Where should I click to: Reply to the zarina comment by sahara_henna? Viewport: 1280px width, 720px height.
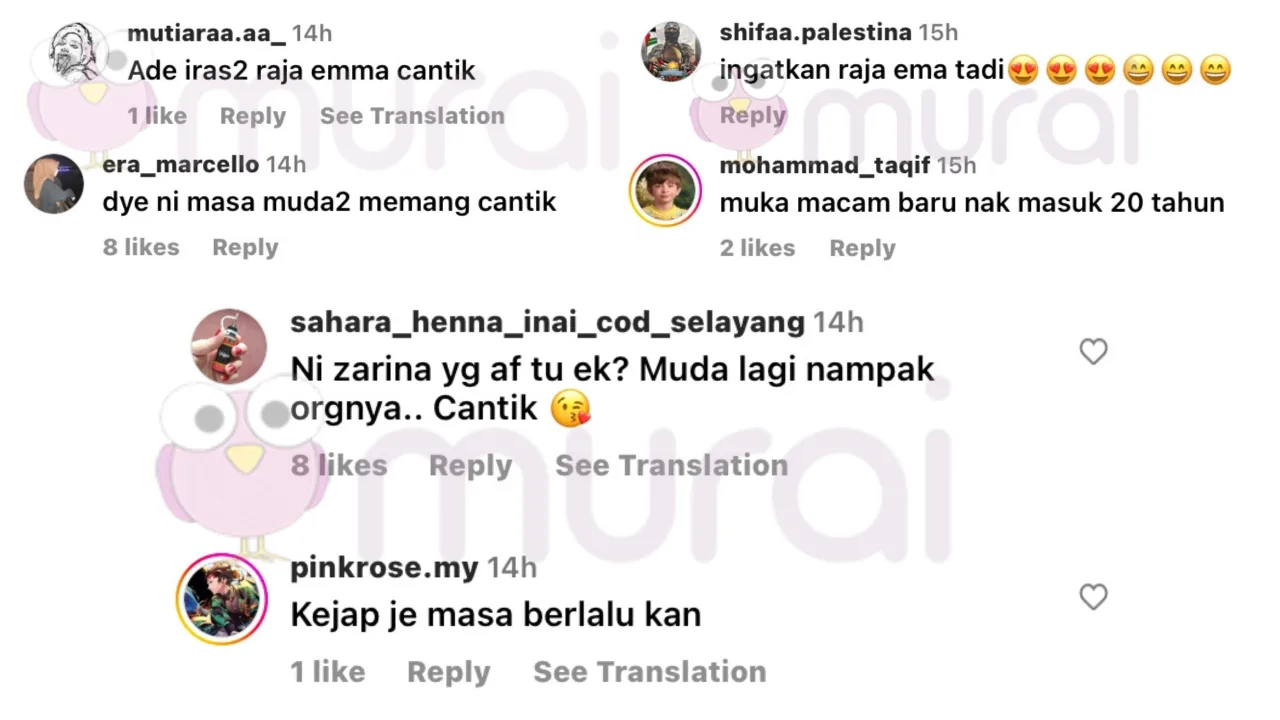[470, 465]
